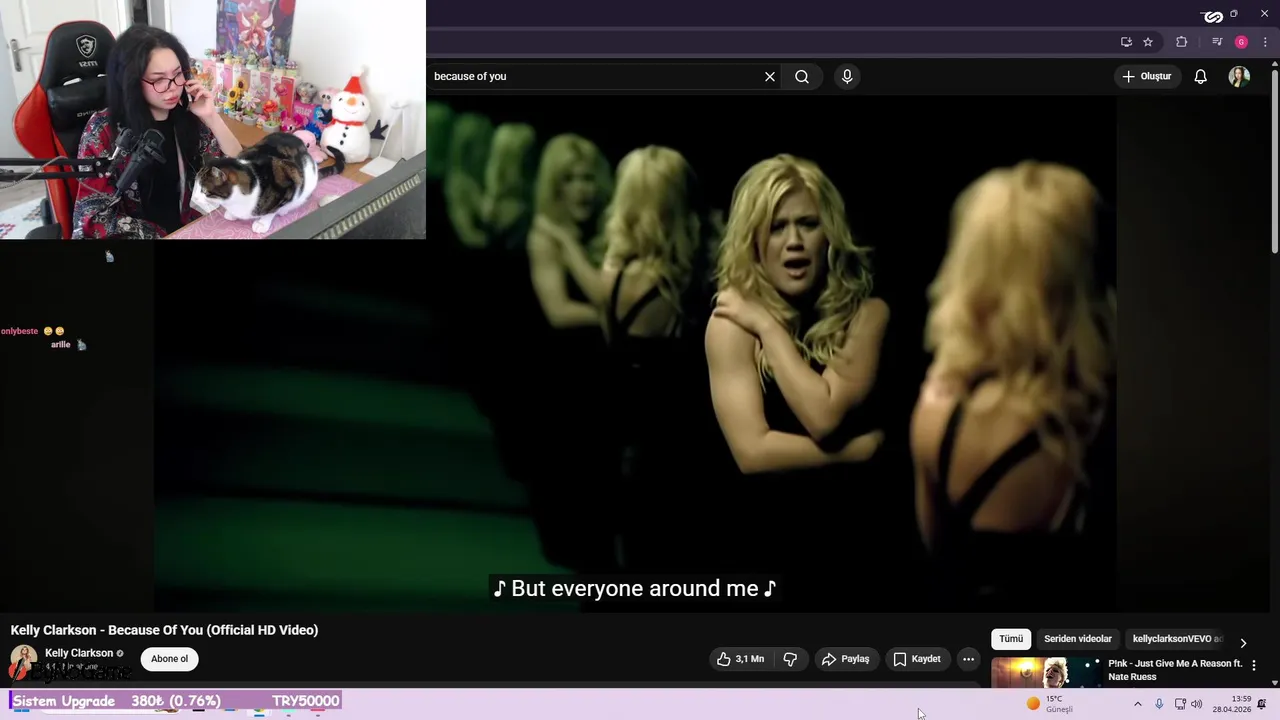Click the install app icon in address bar
The image size is (1280, 720).
(1126, 42)
